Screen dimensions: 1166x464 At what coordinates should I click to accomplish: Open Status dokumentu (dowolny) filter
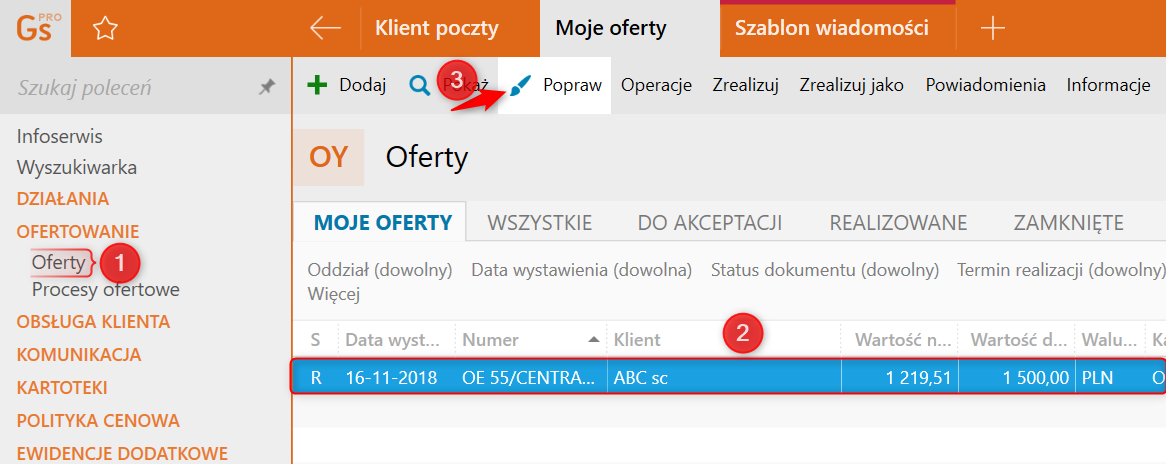(x=824, y=270)
